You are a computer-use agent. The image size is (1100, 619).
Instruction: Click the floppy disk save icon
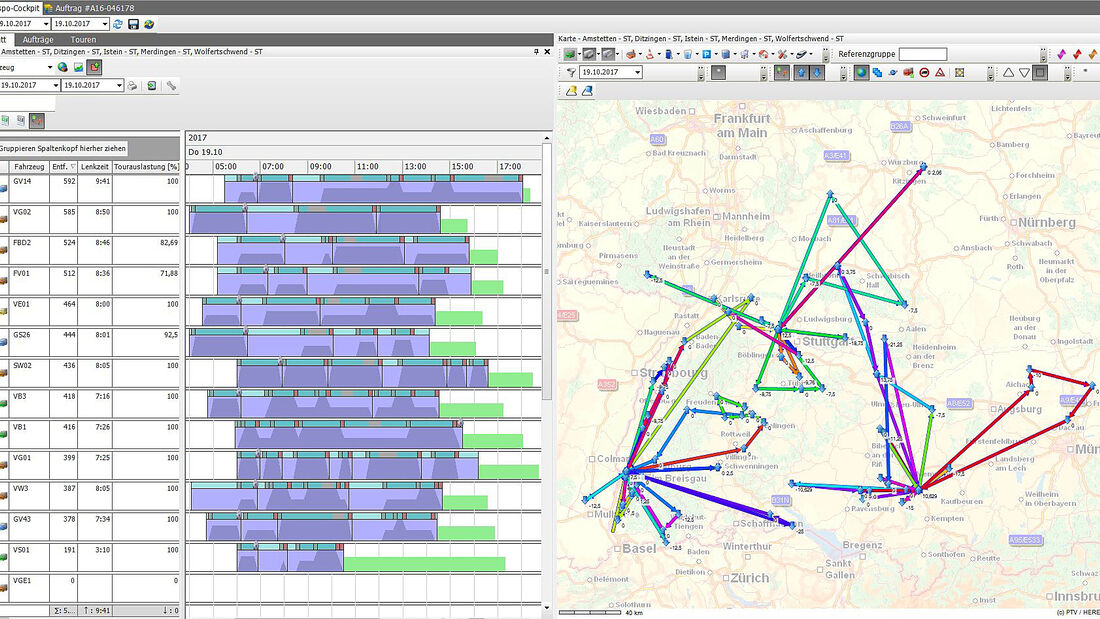(133, 24)
